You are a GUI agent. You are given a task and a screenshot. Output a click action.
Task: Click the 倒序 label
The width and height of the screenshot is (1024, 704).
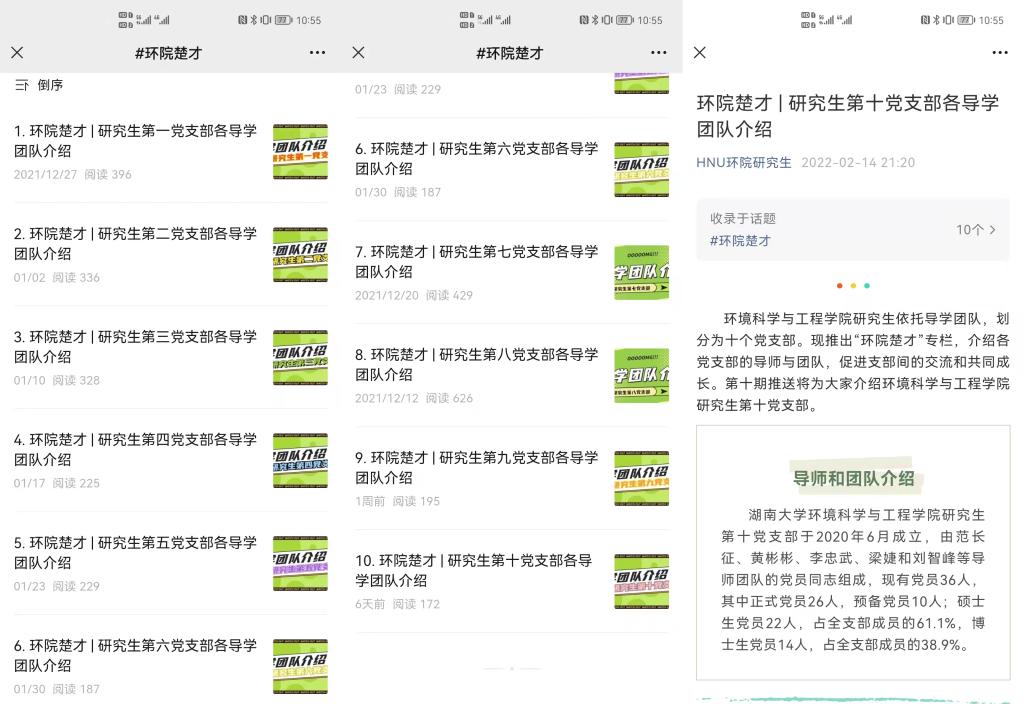coord(50,85)
